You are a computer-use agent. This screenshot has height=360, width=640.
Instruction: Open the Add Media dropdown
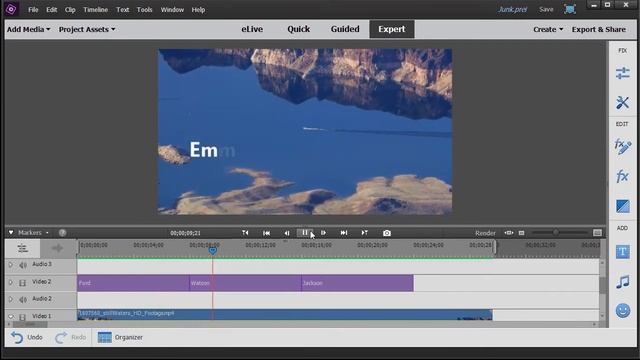point(28,29)
